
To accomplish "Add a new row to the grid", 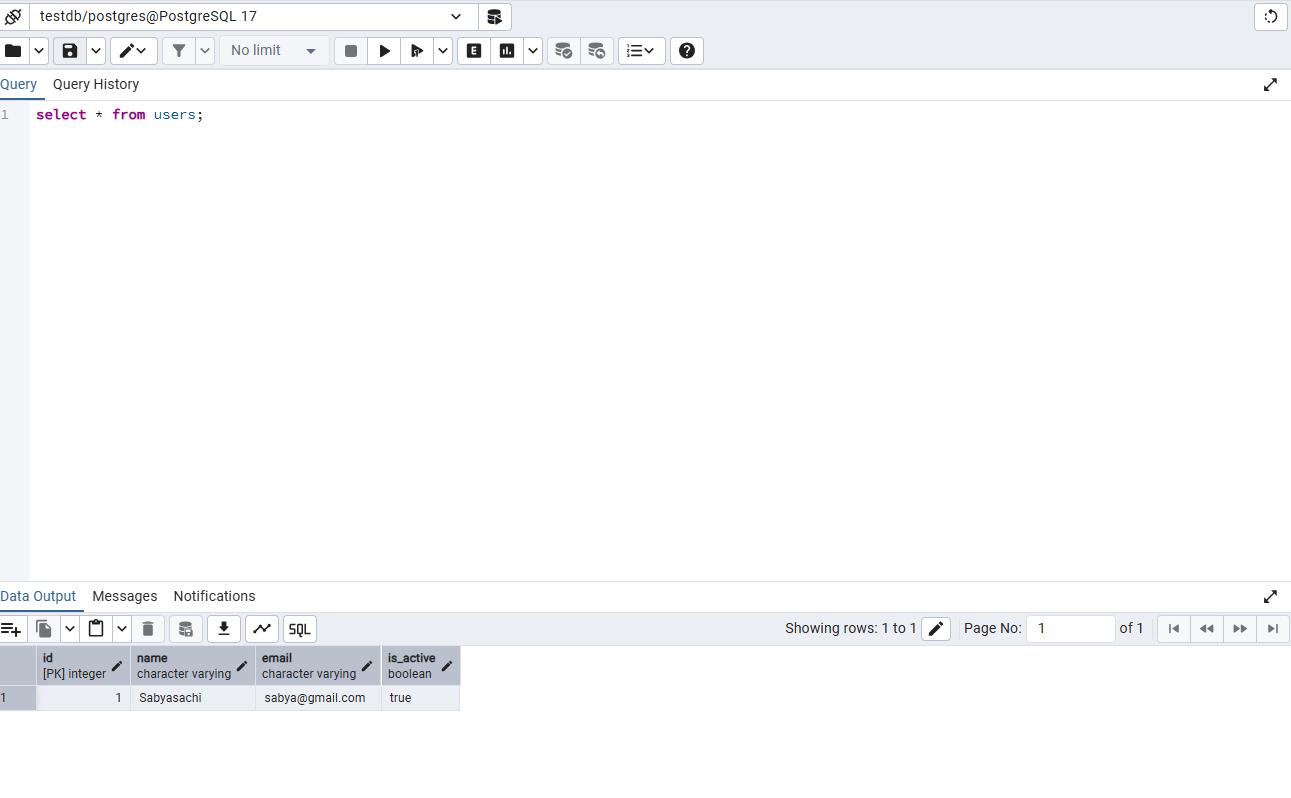I will [12, 629].
